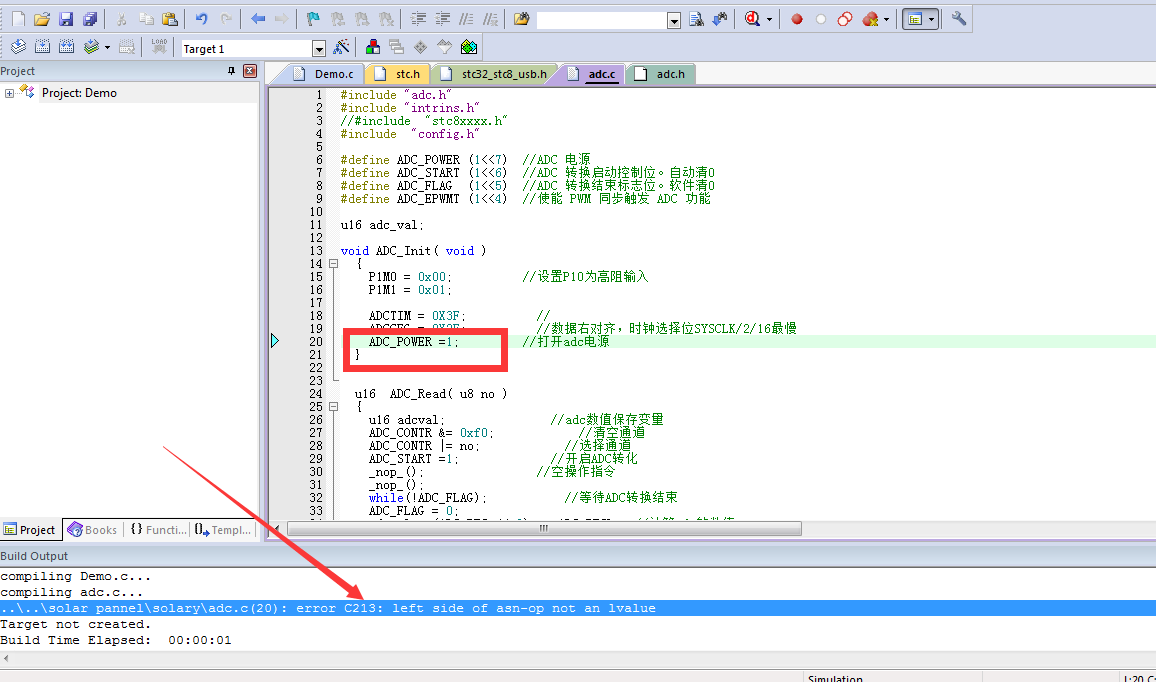Viewport: 1156px width, 682px height.
Task: Open a file with the folder icon
Action: pyautogui.click(x=42, y=19)
